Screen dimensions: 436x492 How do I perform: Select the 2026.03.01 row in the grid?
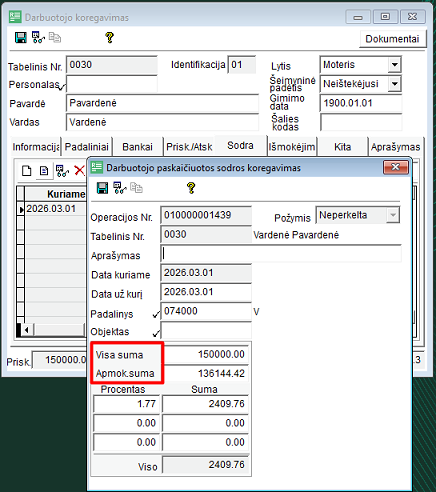51,209
